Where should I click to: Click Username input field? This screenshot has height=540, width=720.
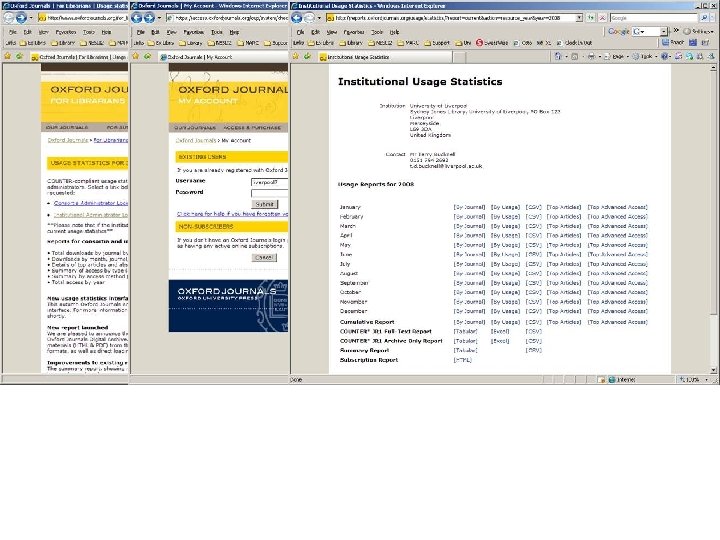(x=270, y=182)
